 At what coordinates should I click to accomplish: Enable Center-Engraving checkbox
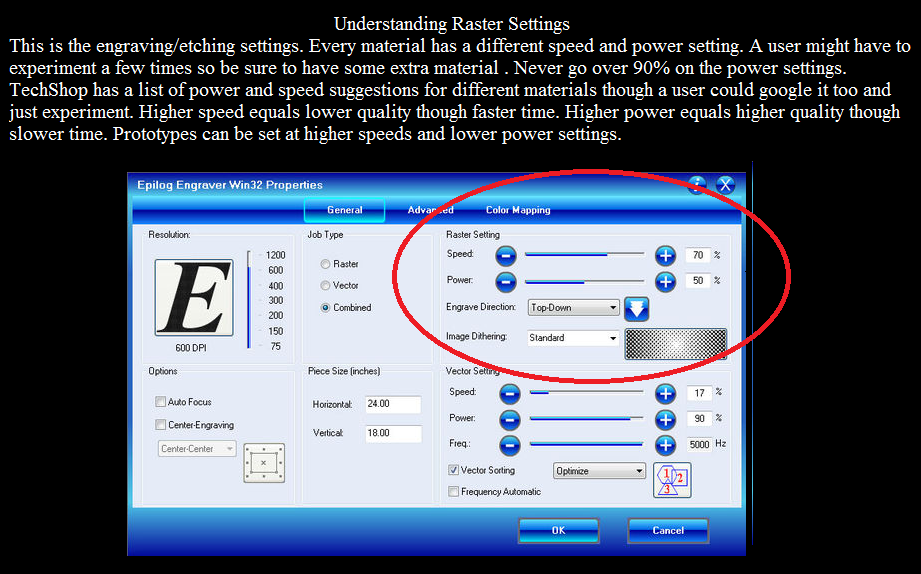[x=160, y=425]
